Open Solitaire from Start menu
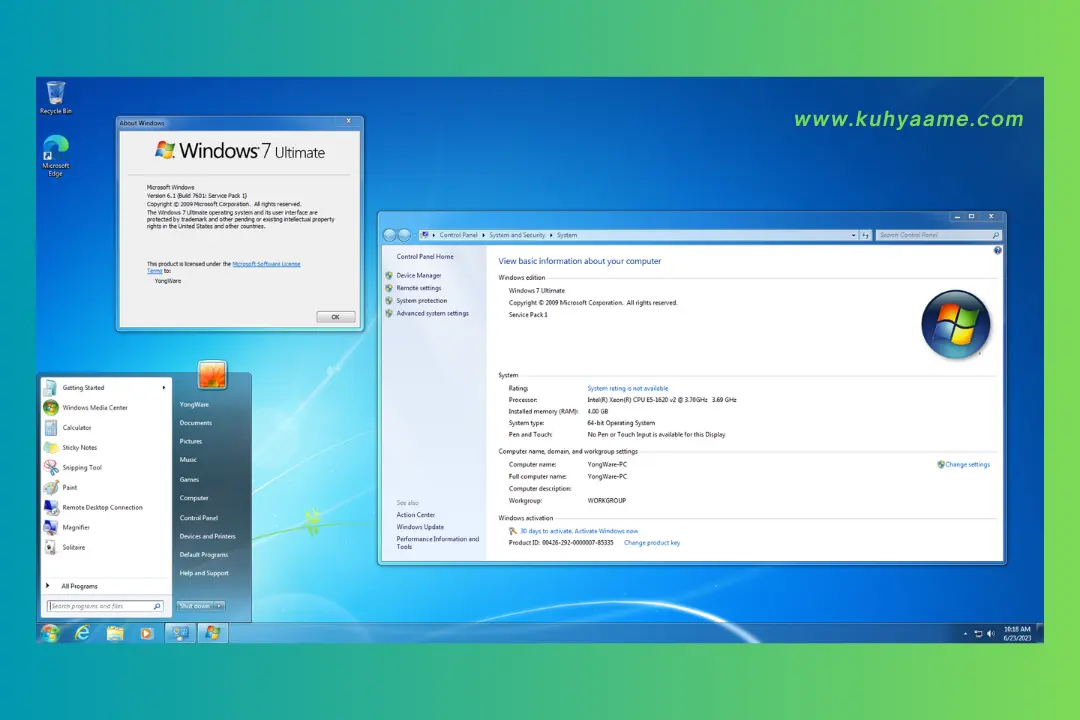Viewport: 1080px width, 720px height. click(x=105, y=548)
